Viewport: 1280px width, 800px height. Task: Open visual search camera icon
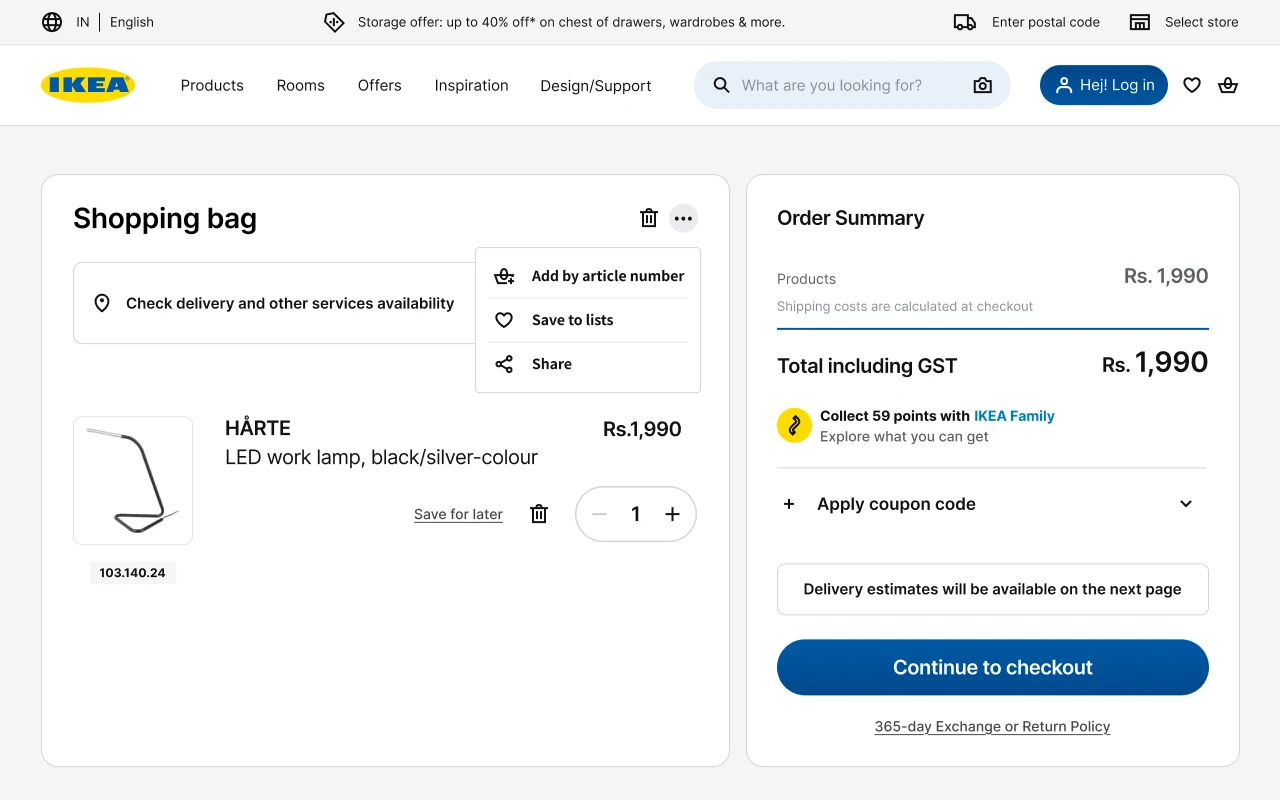983,86
